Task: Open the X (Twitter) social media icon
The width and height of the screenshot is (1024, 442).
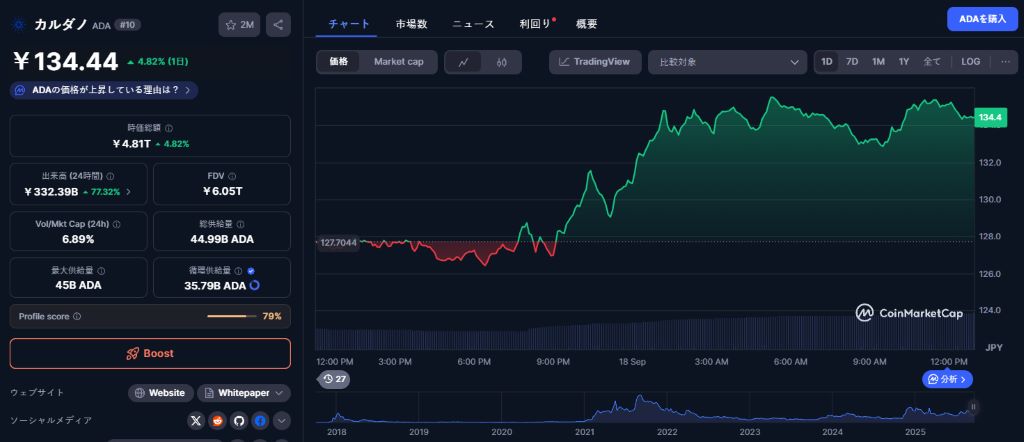Action: point(196,421)
